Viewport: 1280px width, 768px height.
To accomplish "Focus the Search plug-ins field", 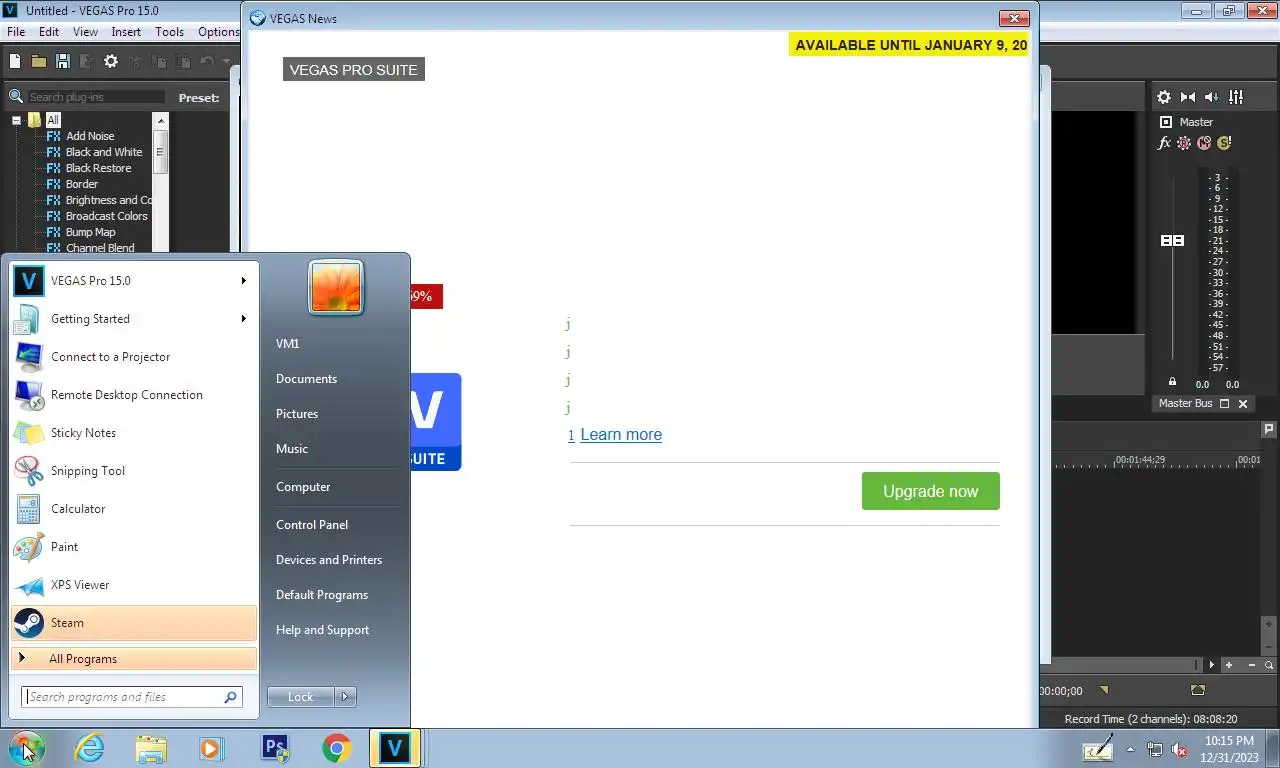I will click(96, 97).
